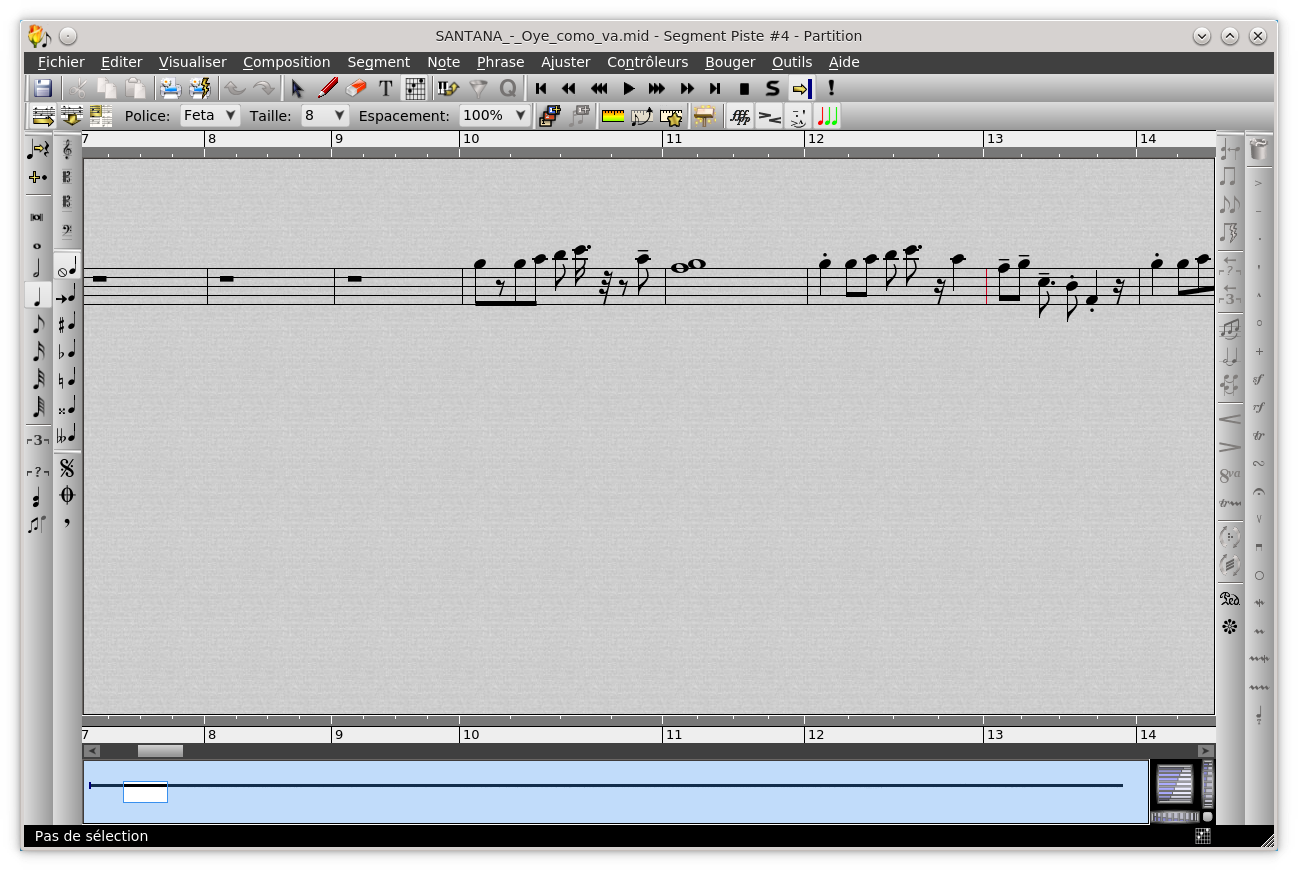The height and width of the screenshot is (871, 1298).
Task: Open the Fichier menu
Action: click(x=61, y=62)
